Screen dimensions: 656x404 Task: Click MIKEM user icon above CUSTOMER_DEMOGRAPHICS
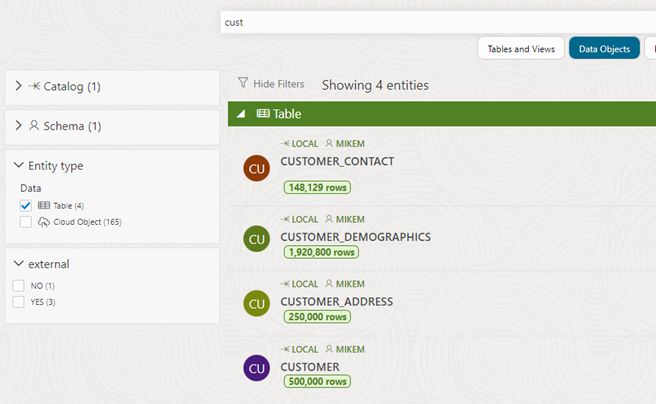(x=329, y=219)
